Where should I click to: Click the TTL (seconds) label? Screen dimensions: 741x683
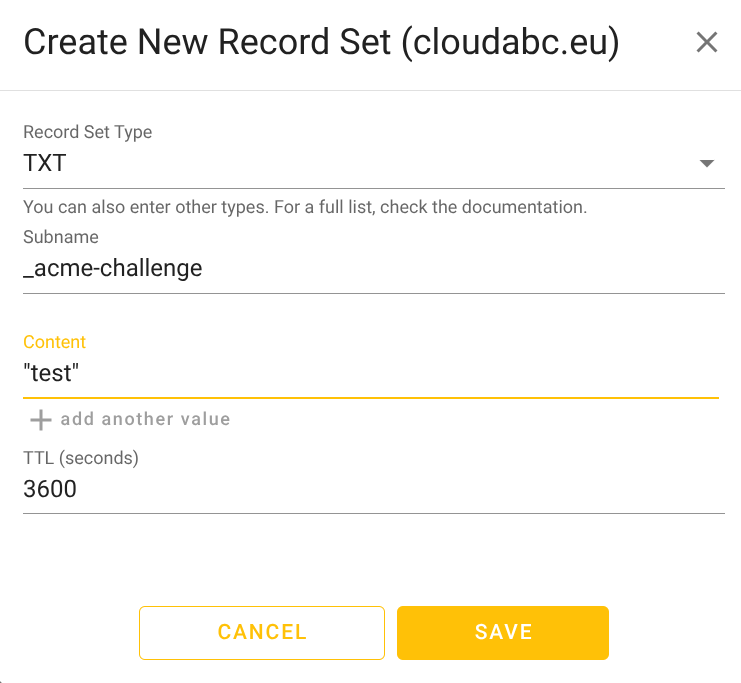click(x=81, y=458)
